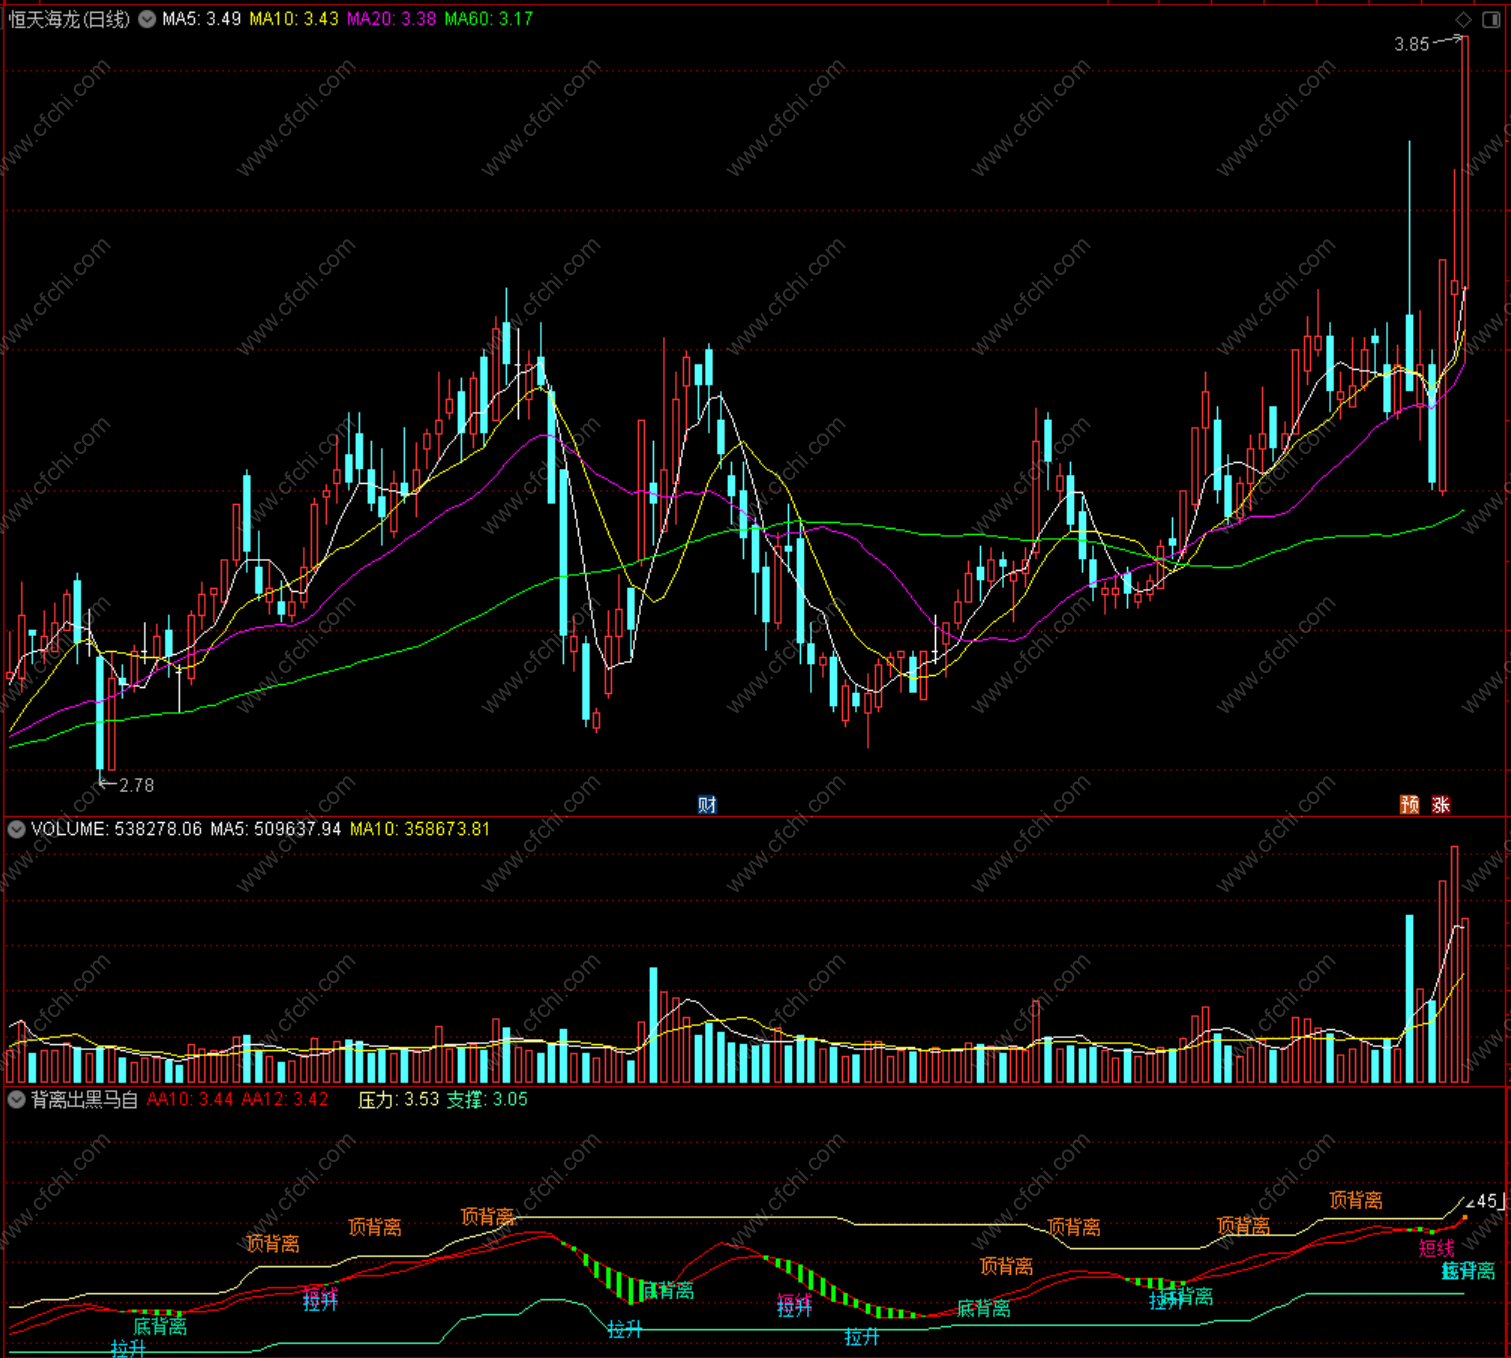Click the 压力: 3.53 label
The height and width of the screenshot is (1358, 1511).
coord(398,1100)
